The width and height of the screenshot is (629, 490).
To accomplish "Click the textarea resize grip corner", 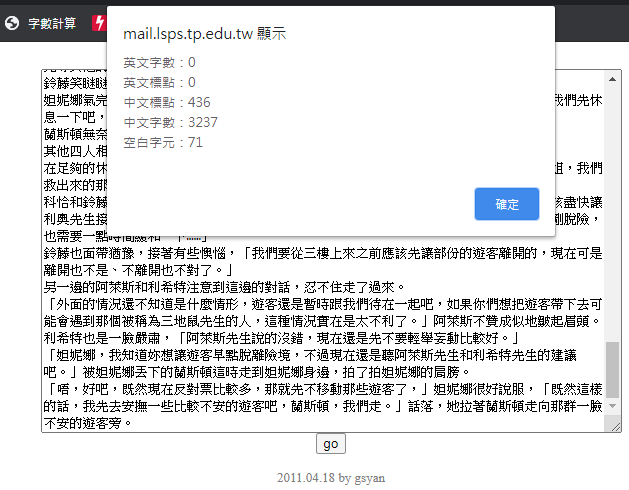I will pos(615,426).
